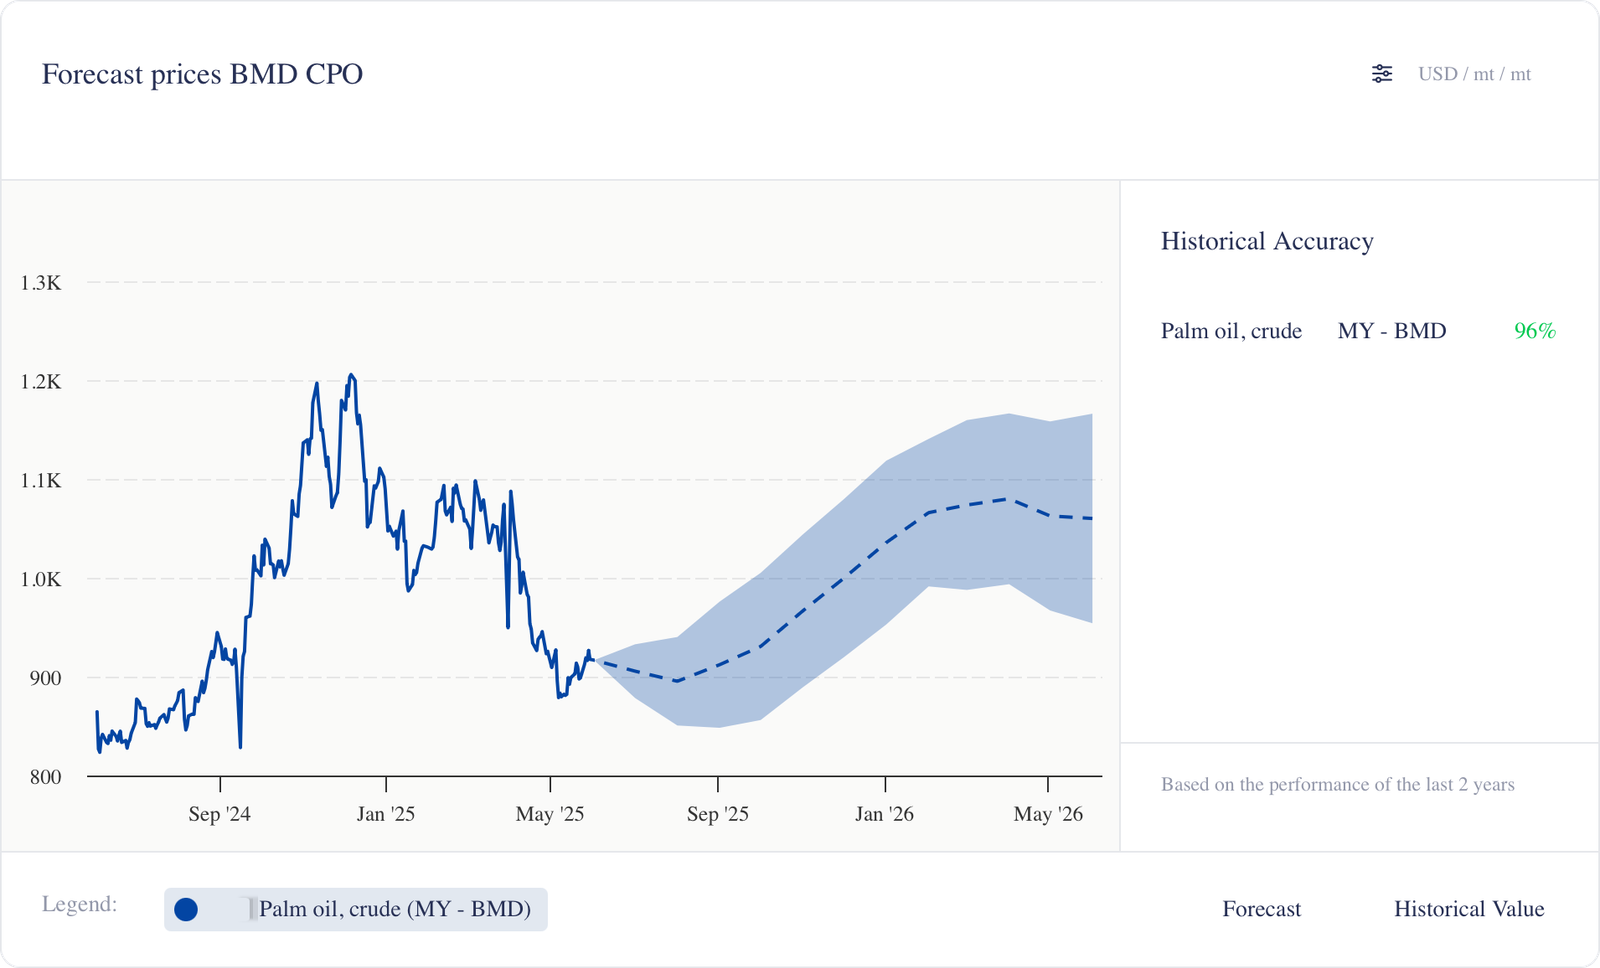The image size is (1600, 968).
Task: Click the Forecast prices BMD CPO title
Action: click(202, 74)
